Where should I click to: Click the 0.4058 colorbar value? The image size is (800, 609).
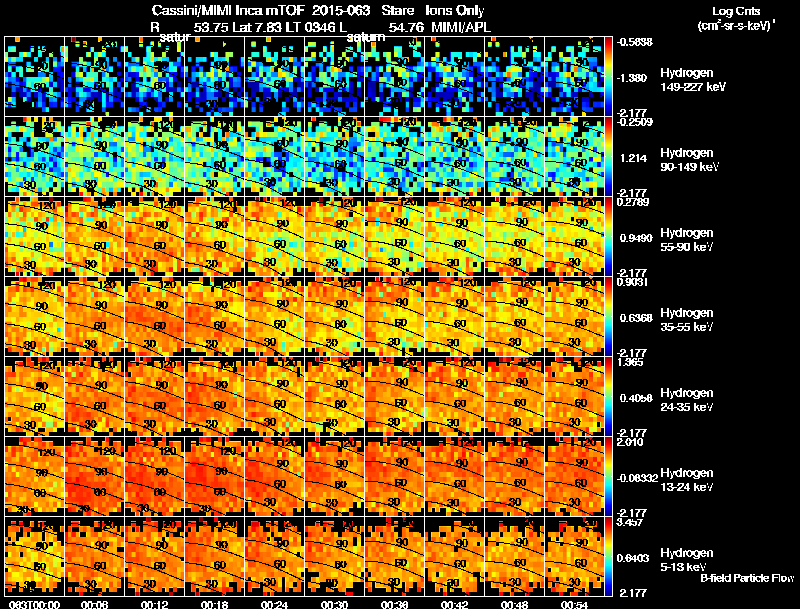coord(636,398)
